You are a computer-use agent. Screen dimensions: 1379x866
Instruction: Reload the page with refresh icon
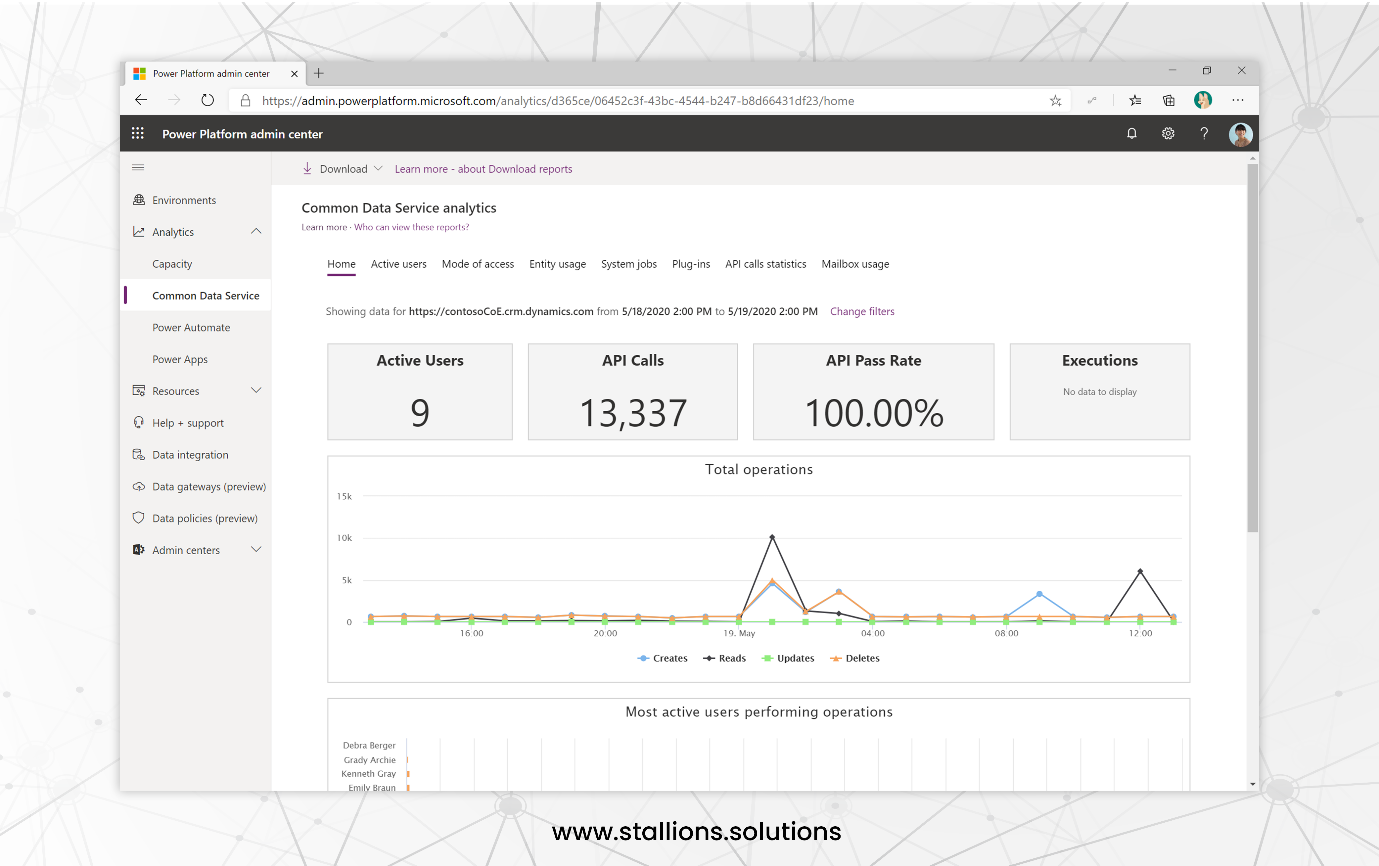[x=207, y=100]
